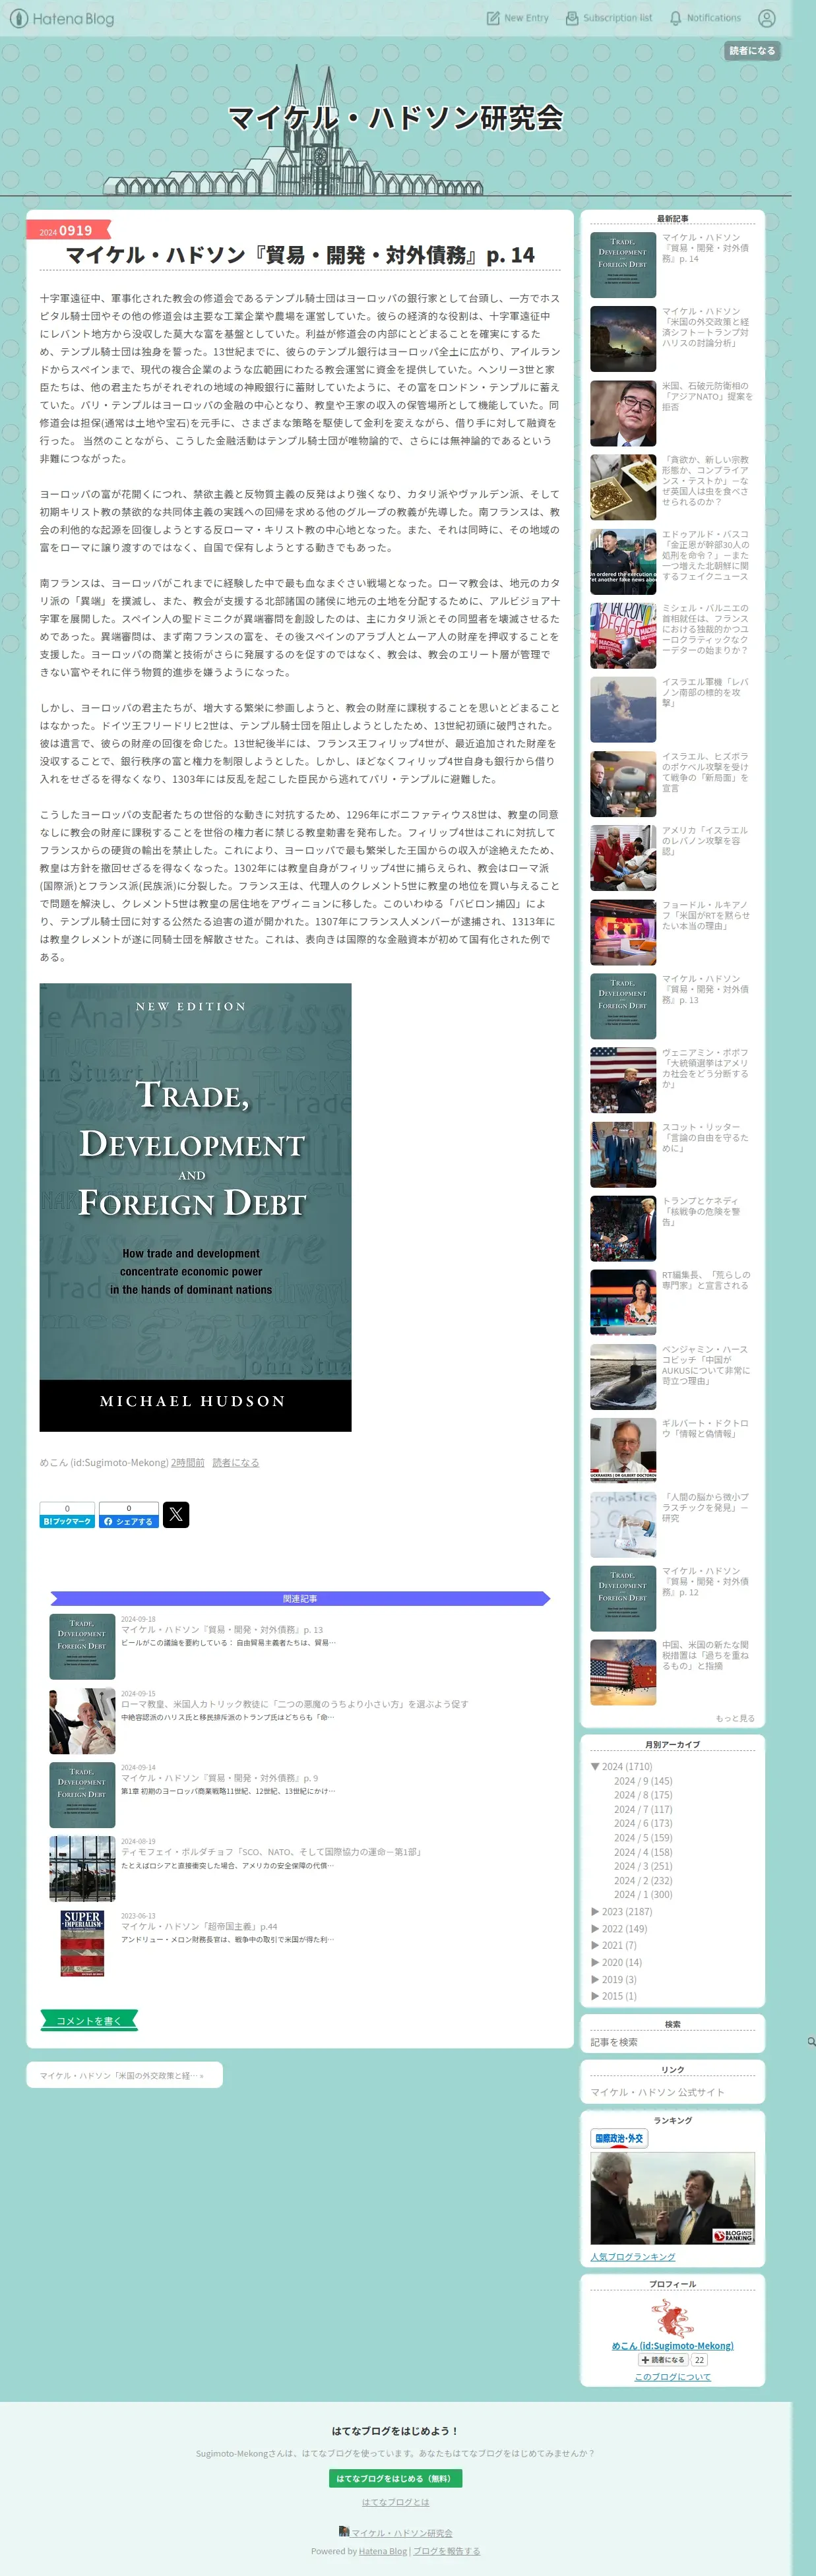Click the 2時間前 timestamp link

[x=188, y=1463]
